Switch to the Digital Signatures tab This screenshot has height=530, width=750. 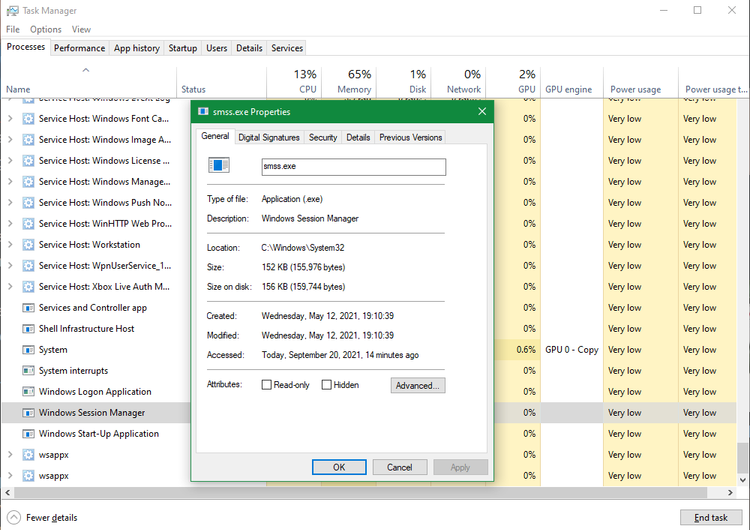268,137
